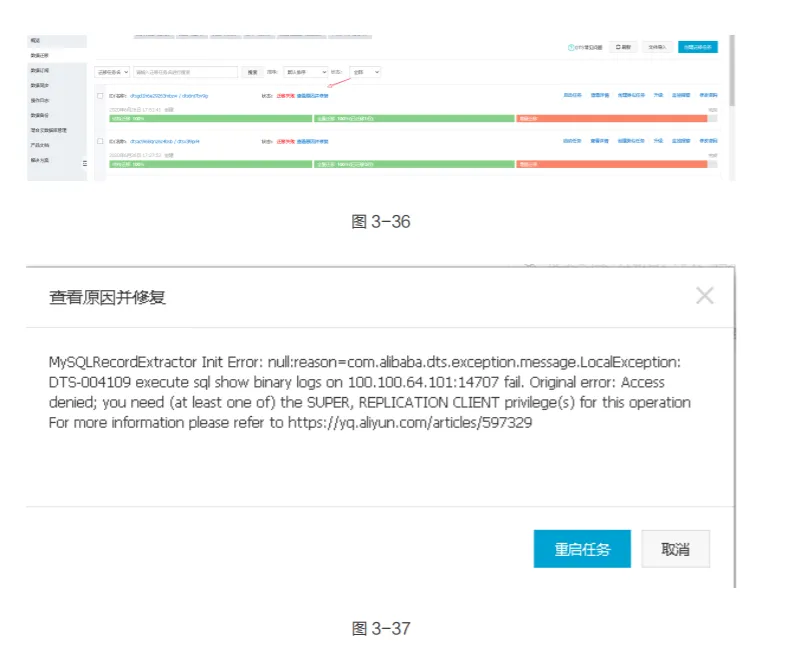Click 升级 link for the second task
This screenshot has width=792, height=653.
[x=658, y=141]
